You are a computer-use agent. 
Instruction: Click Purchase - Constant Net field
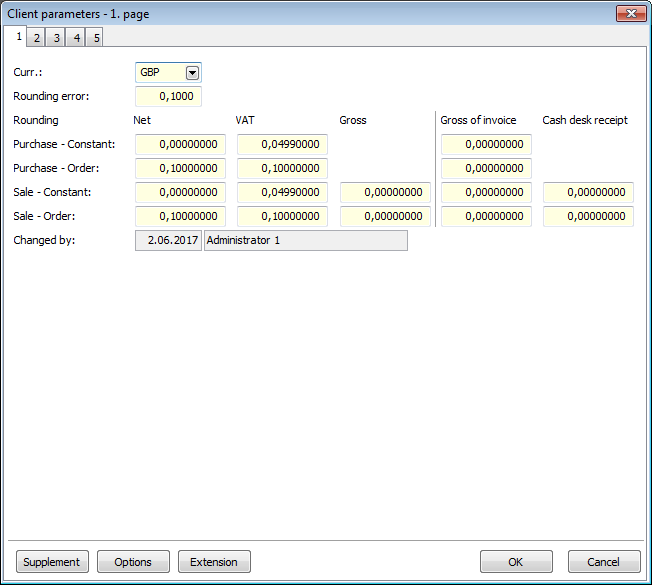click(180, 144)
